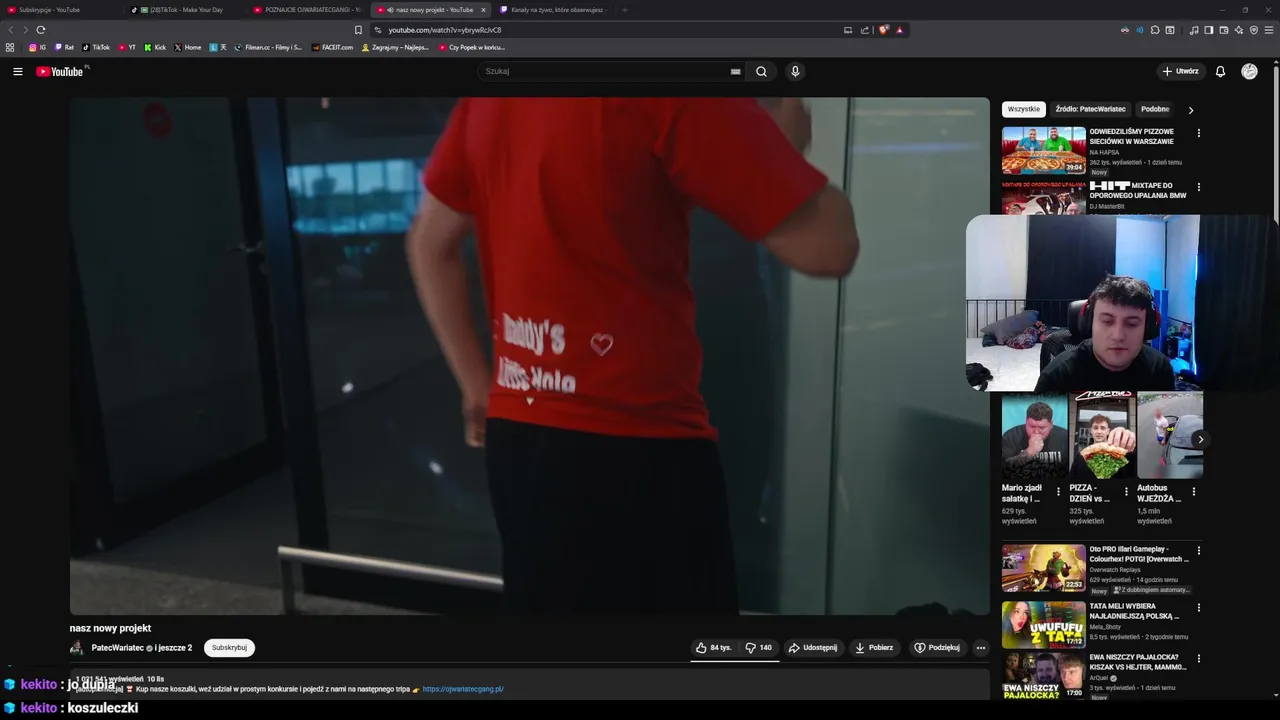Bookmark this page with the bookmark icon

[x=358, y=30]
